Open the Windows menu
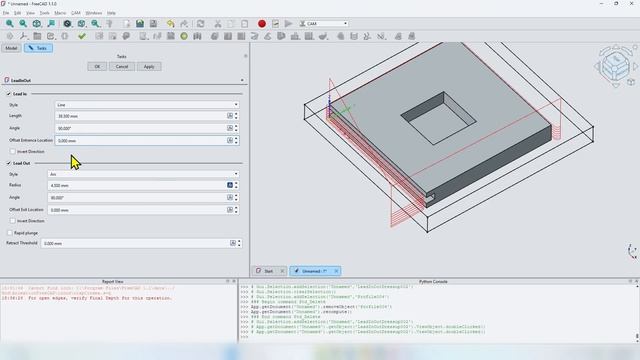This screenshot has height=360, width=640. click(x=93, y=13)
